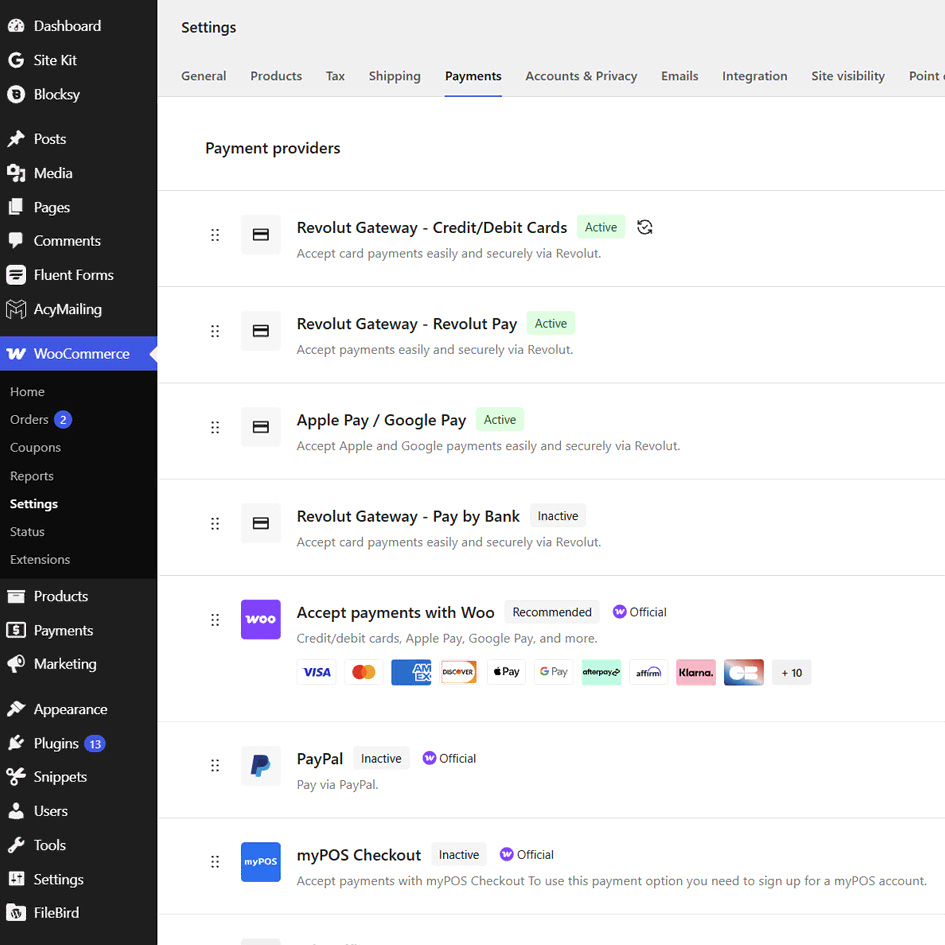945x945 pixels.
Task: Click drag handle next to PayPal
Action: point(215,765)
